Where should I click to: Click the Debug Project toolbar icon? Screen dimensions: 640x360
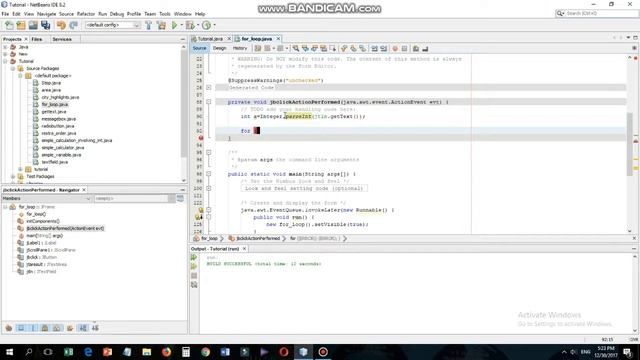[190, 25]
